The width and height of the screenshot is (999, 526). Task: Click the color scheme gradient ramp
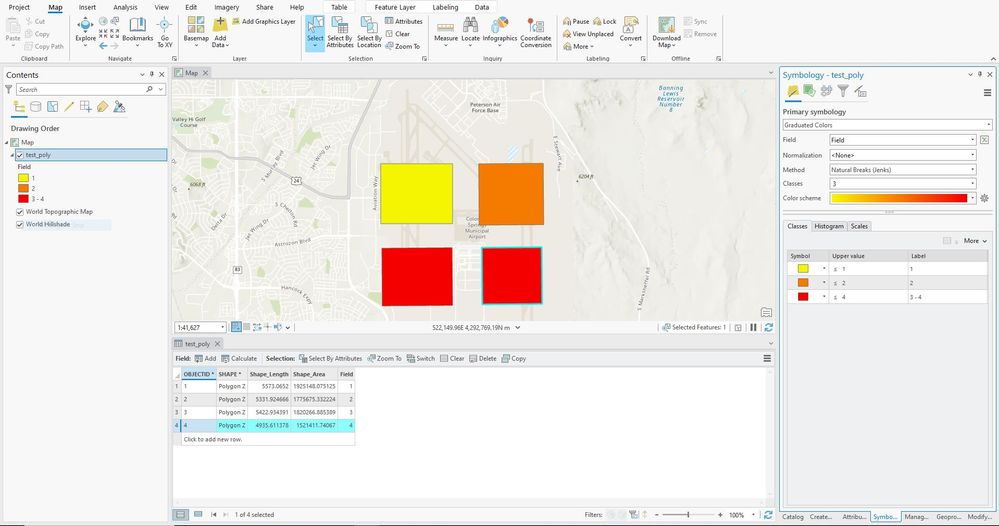[x=898, y=198]
